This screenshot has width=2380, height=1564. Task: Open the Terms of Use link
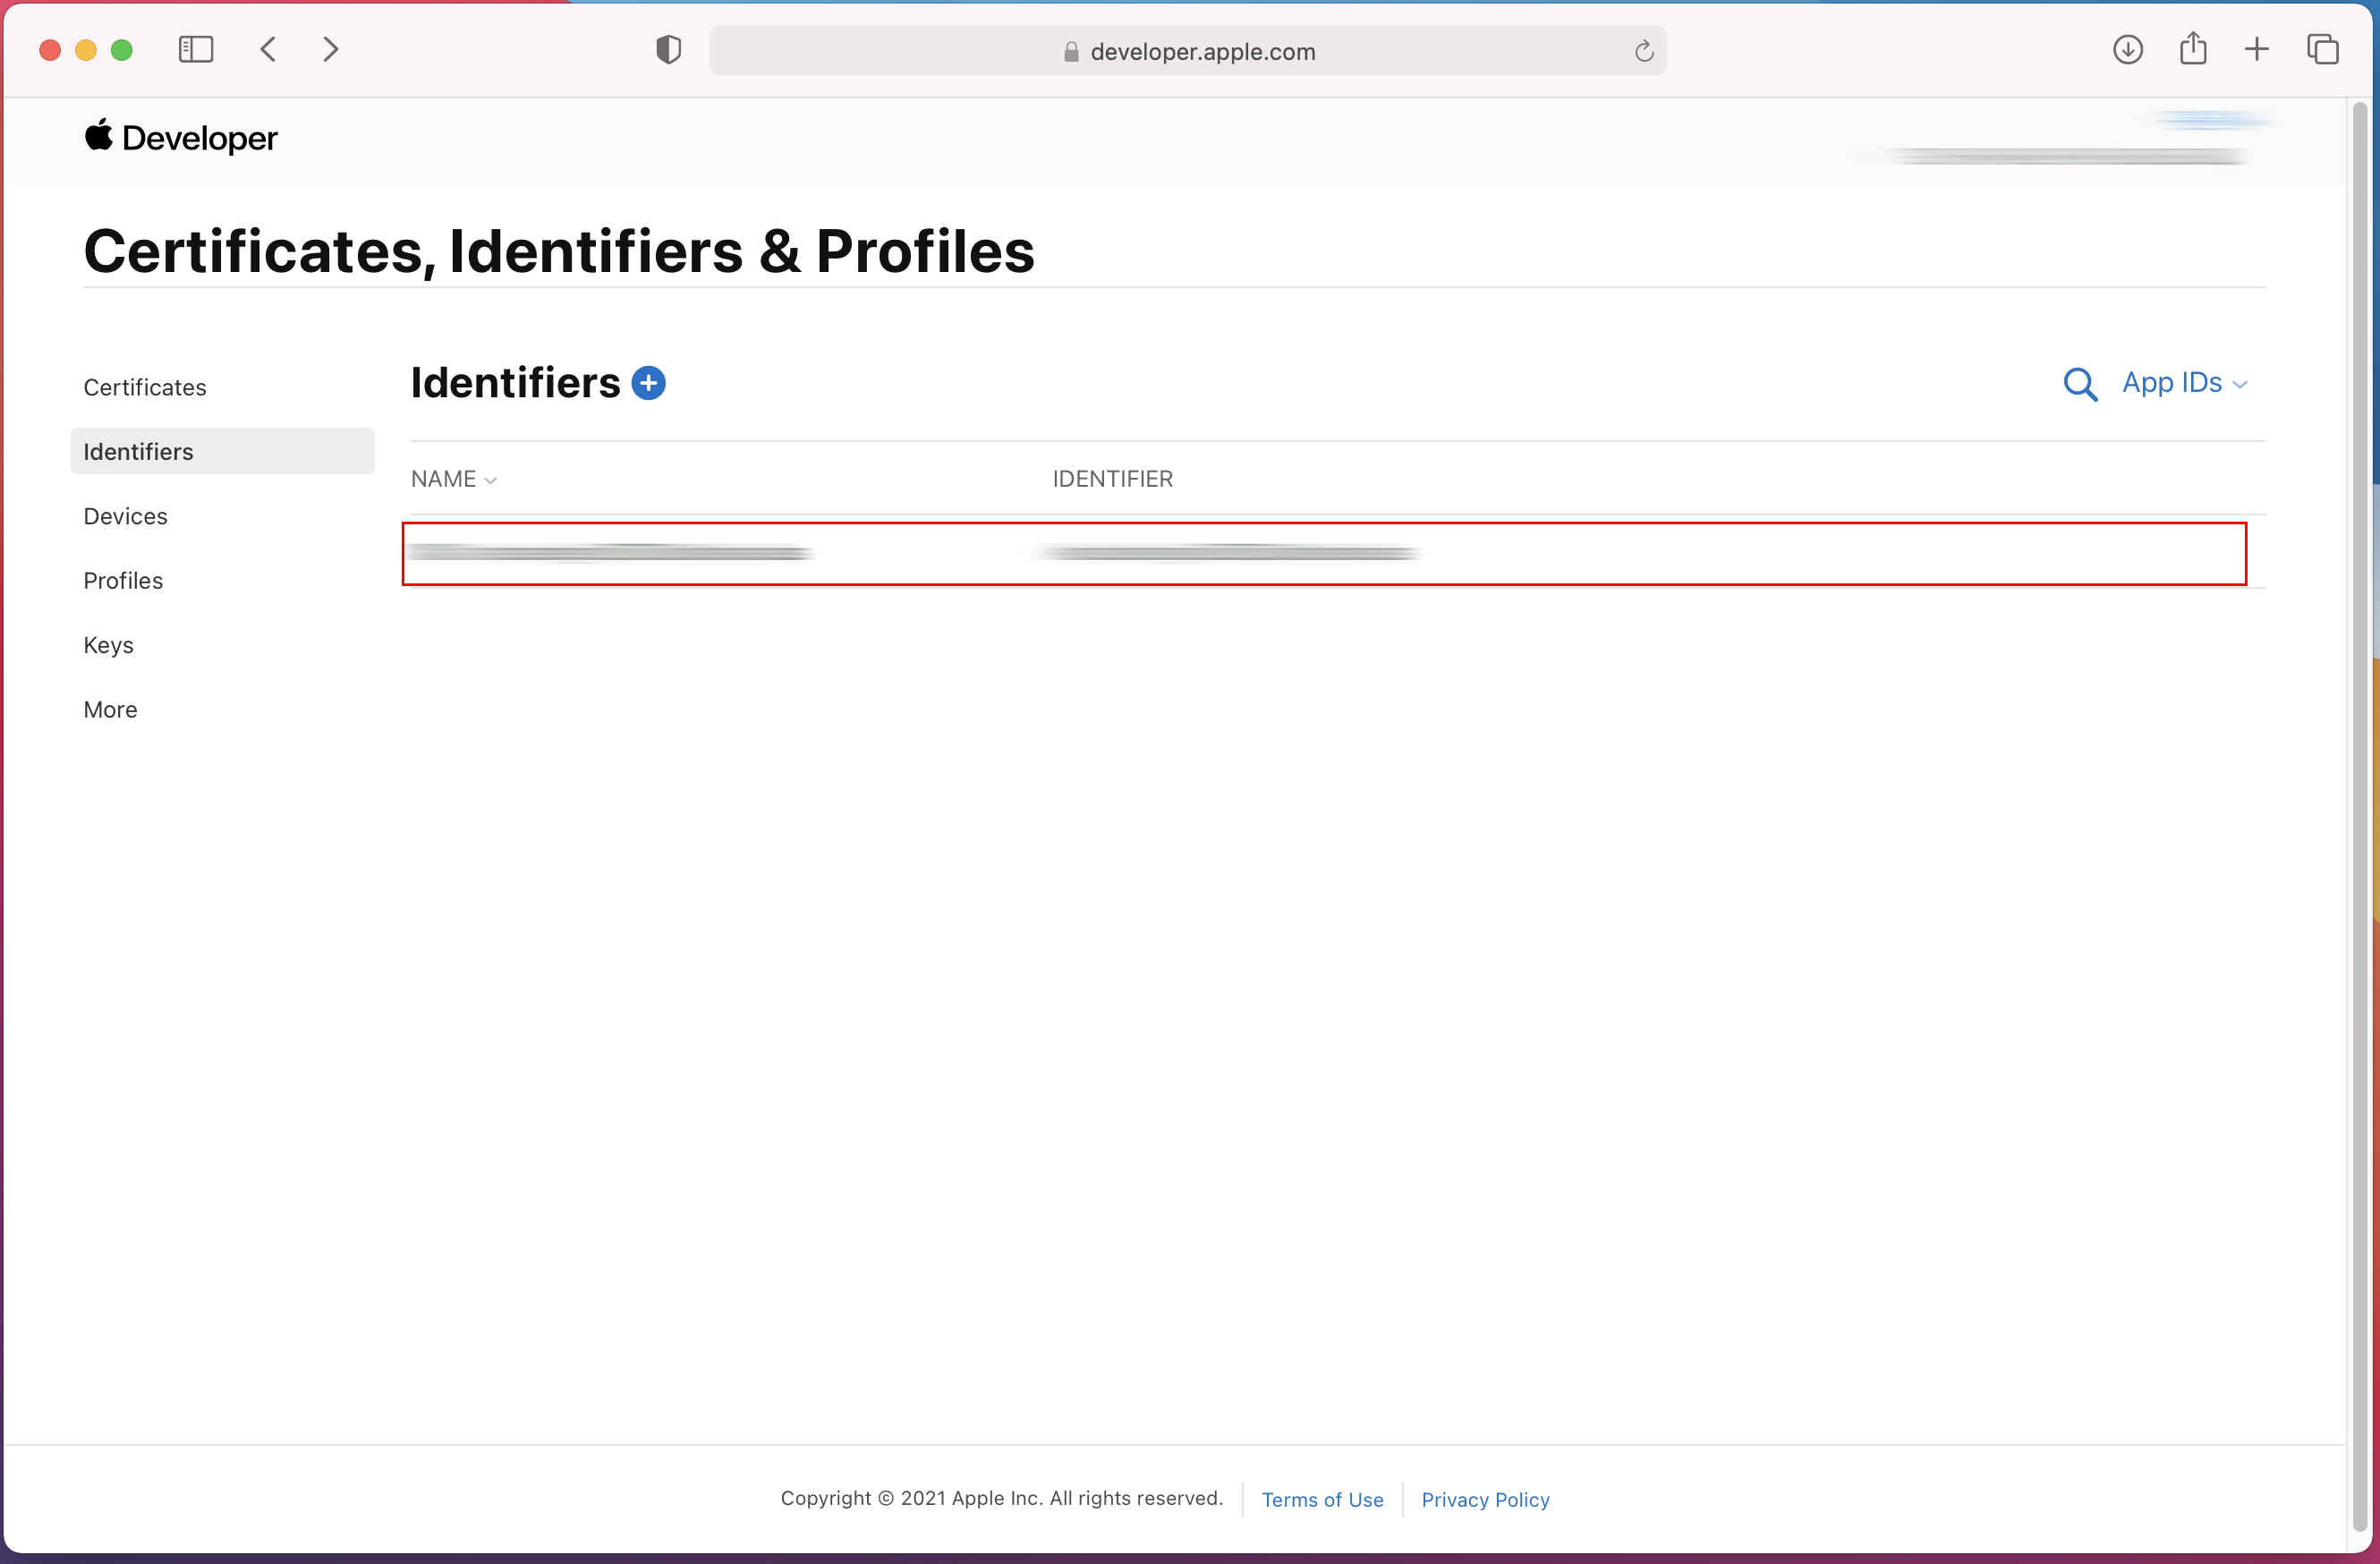[1322, 1499]
